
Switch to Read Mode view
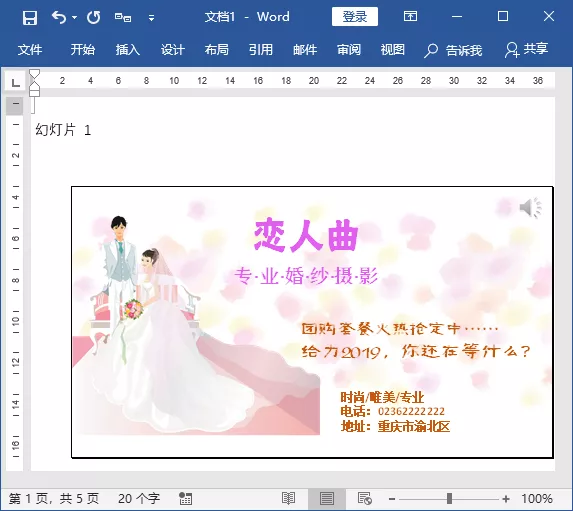(x=288, y=499)
